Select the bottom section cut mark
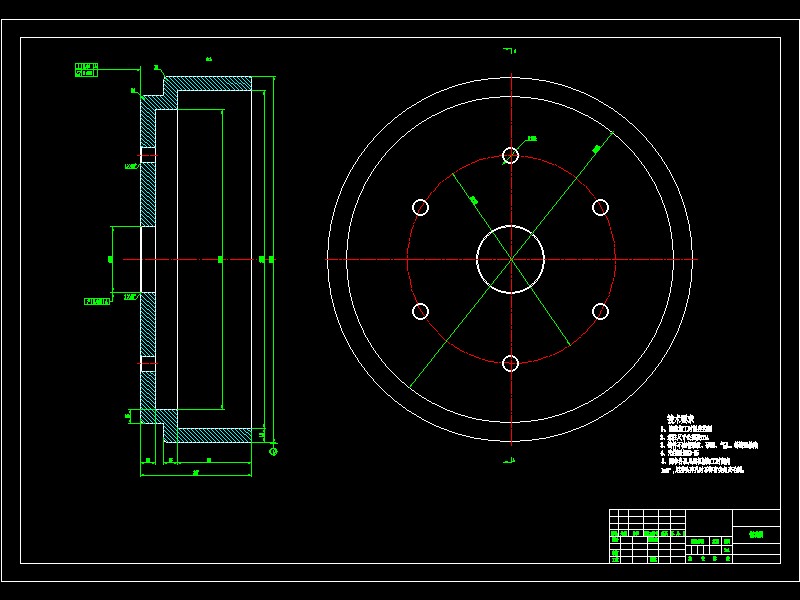The height and width of the screenshot is (600, 800). point(510,461)
